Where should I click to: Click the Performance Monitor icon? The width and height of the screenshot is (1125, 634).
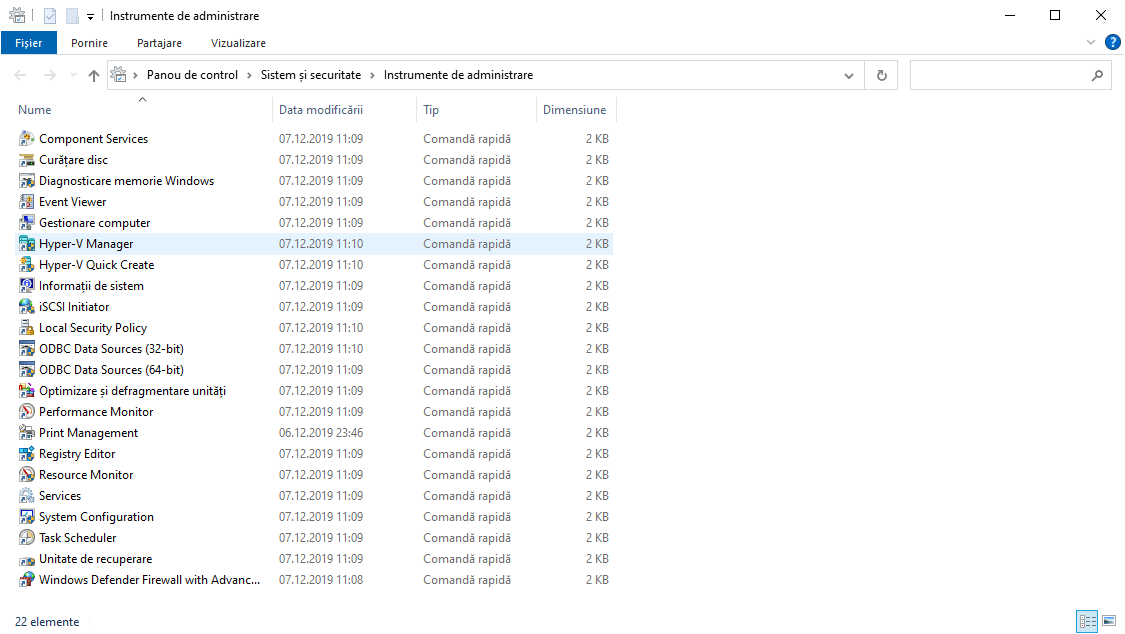click(27, 412)
